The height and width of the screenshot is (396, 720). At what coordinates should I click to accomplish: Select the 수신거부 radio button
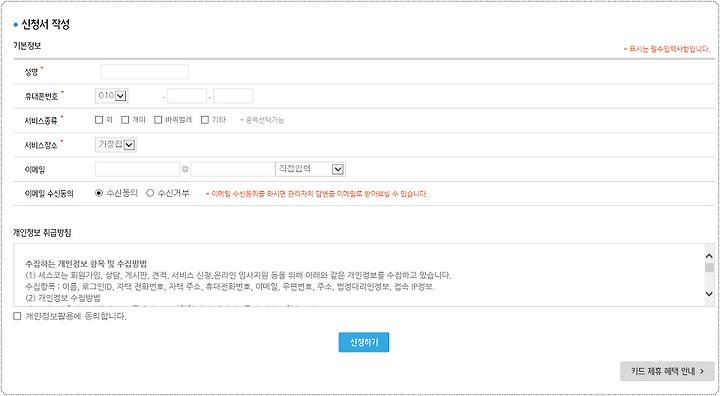tap(150, 193)
